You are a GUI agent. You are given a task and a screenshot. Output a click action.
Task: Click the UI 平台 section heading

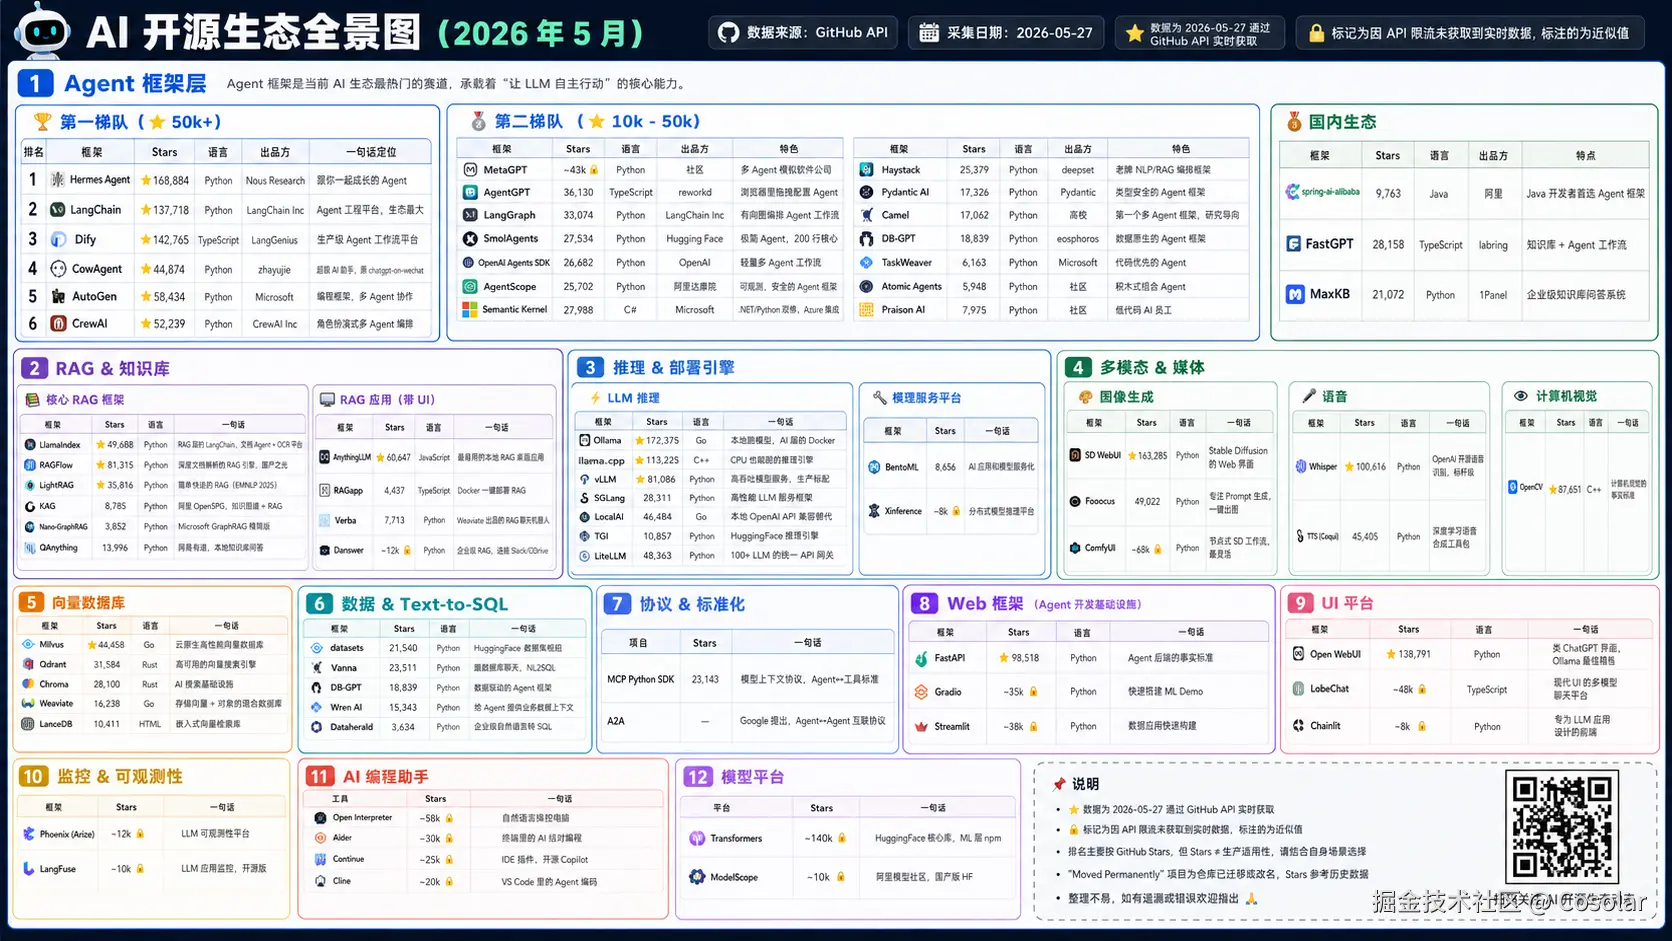click(x=1347, y=603)
